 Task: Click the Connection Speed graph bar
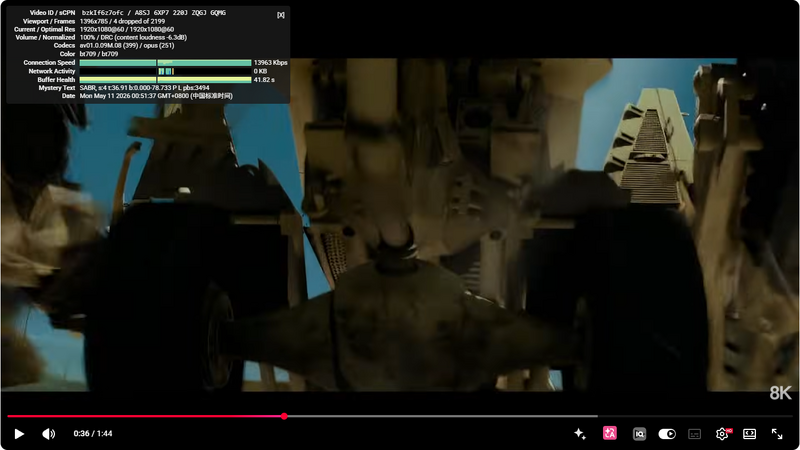165,63
